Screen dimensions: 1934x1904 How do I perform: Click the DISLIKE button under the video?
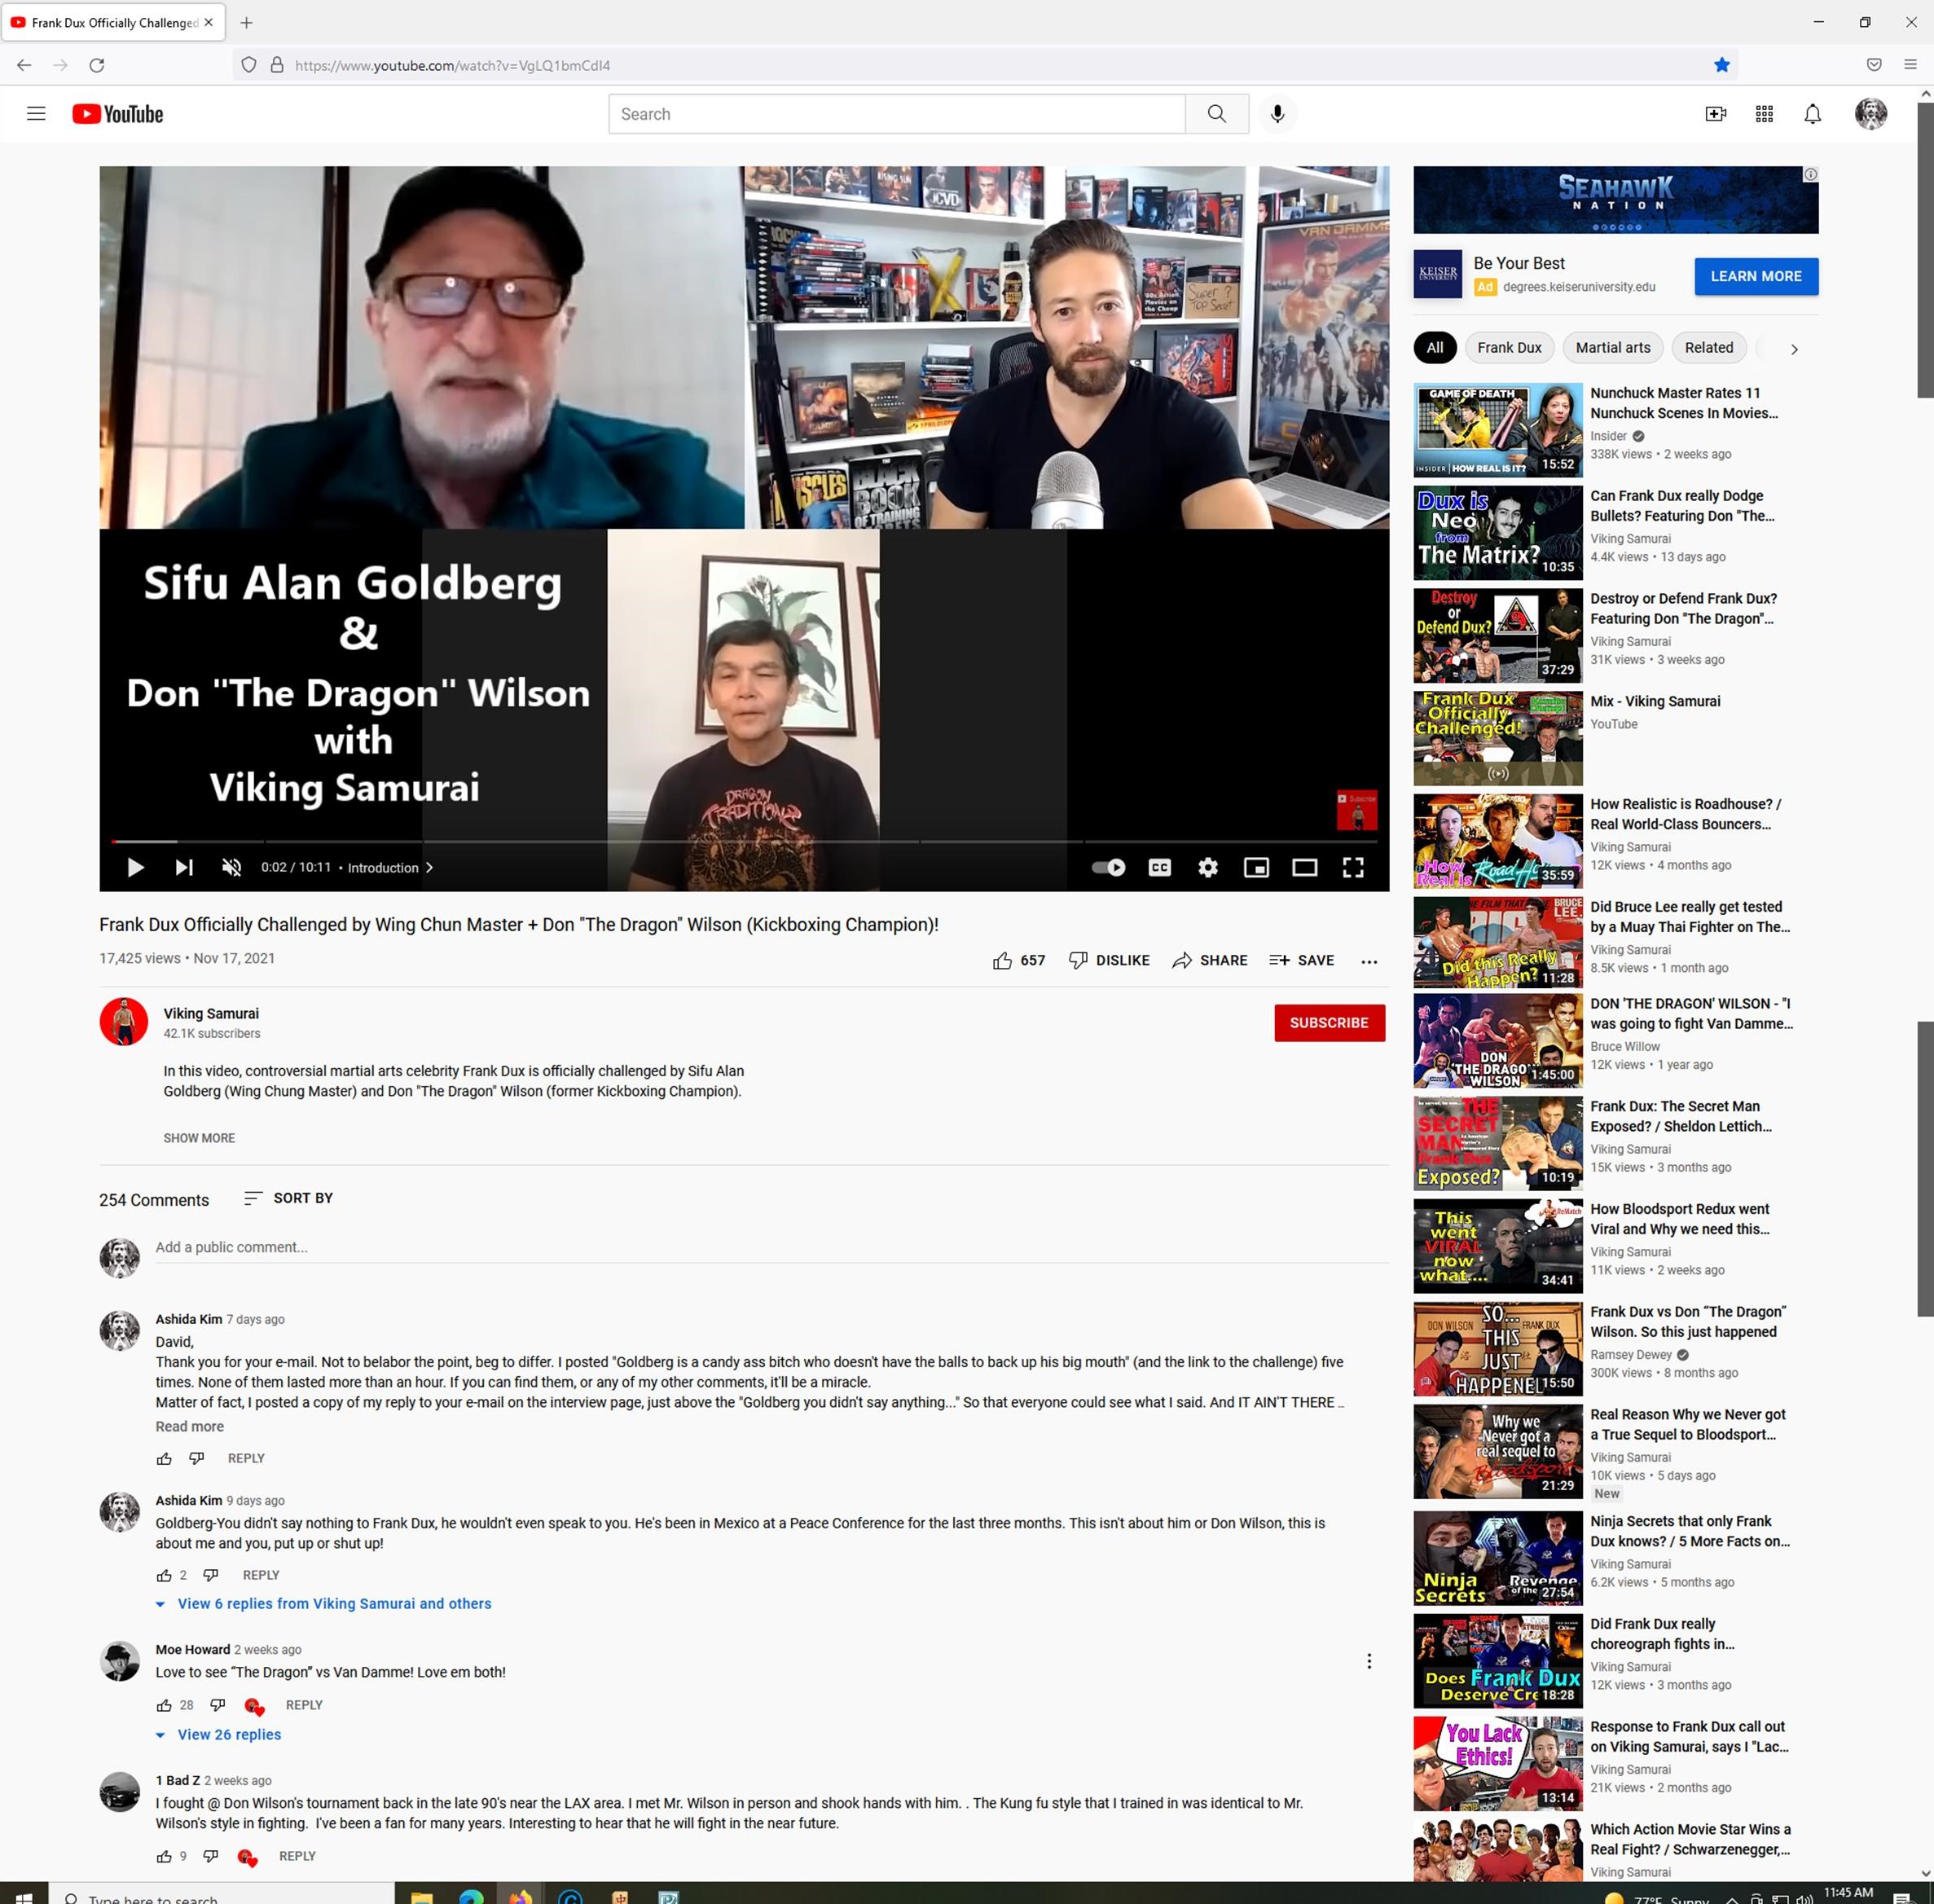click(1109, 960)
